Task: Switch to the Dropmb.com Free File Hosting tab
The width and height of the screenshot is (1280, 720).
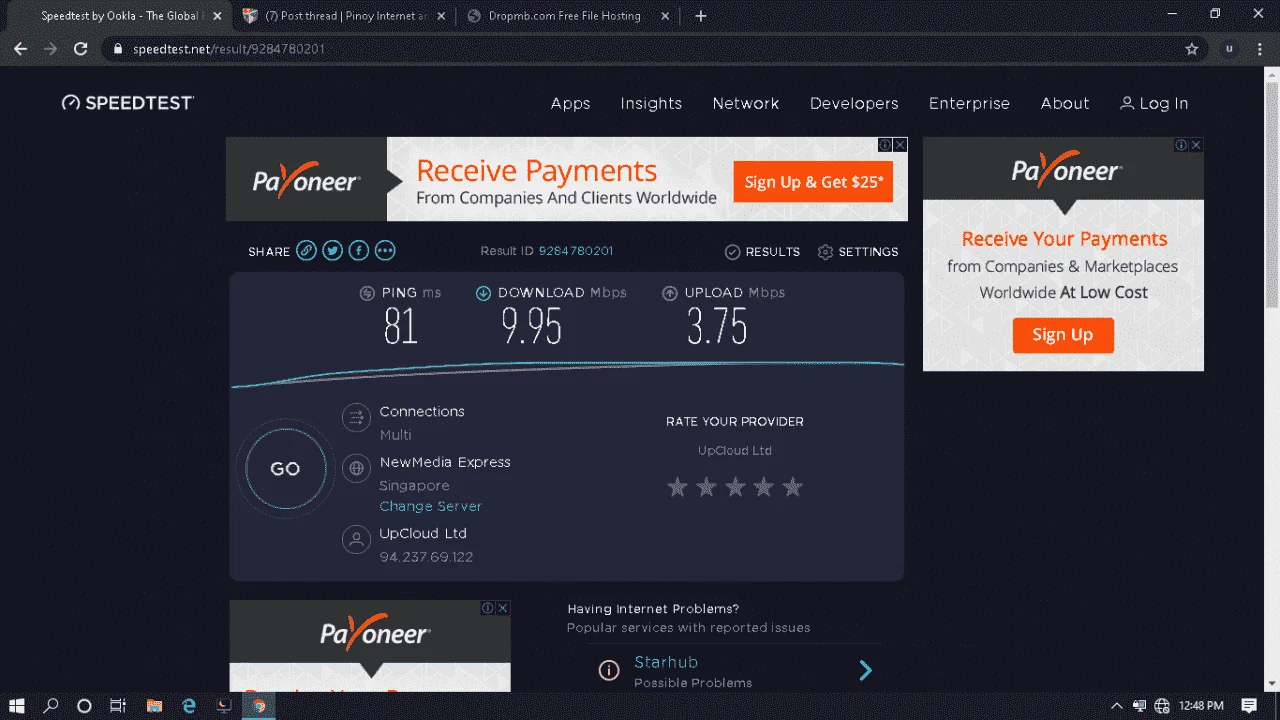Action: coord(564,16)
